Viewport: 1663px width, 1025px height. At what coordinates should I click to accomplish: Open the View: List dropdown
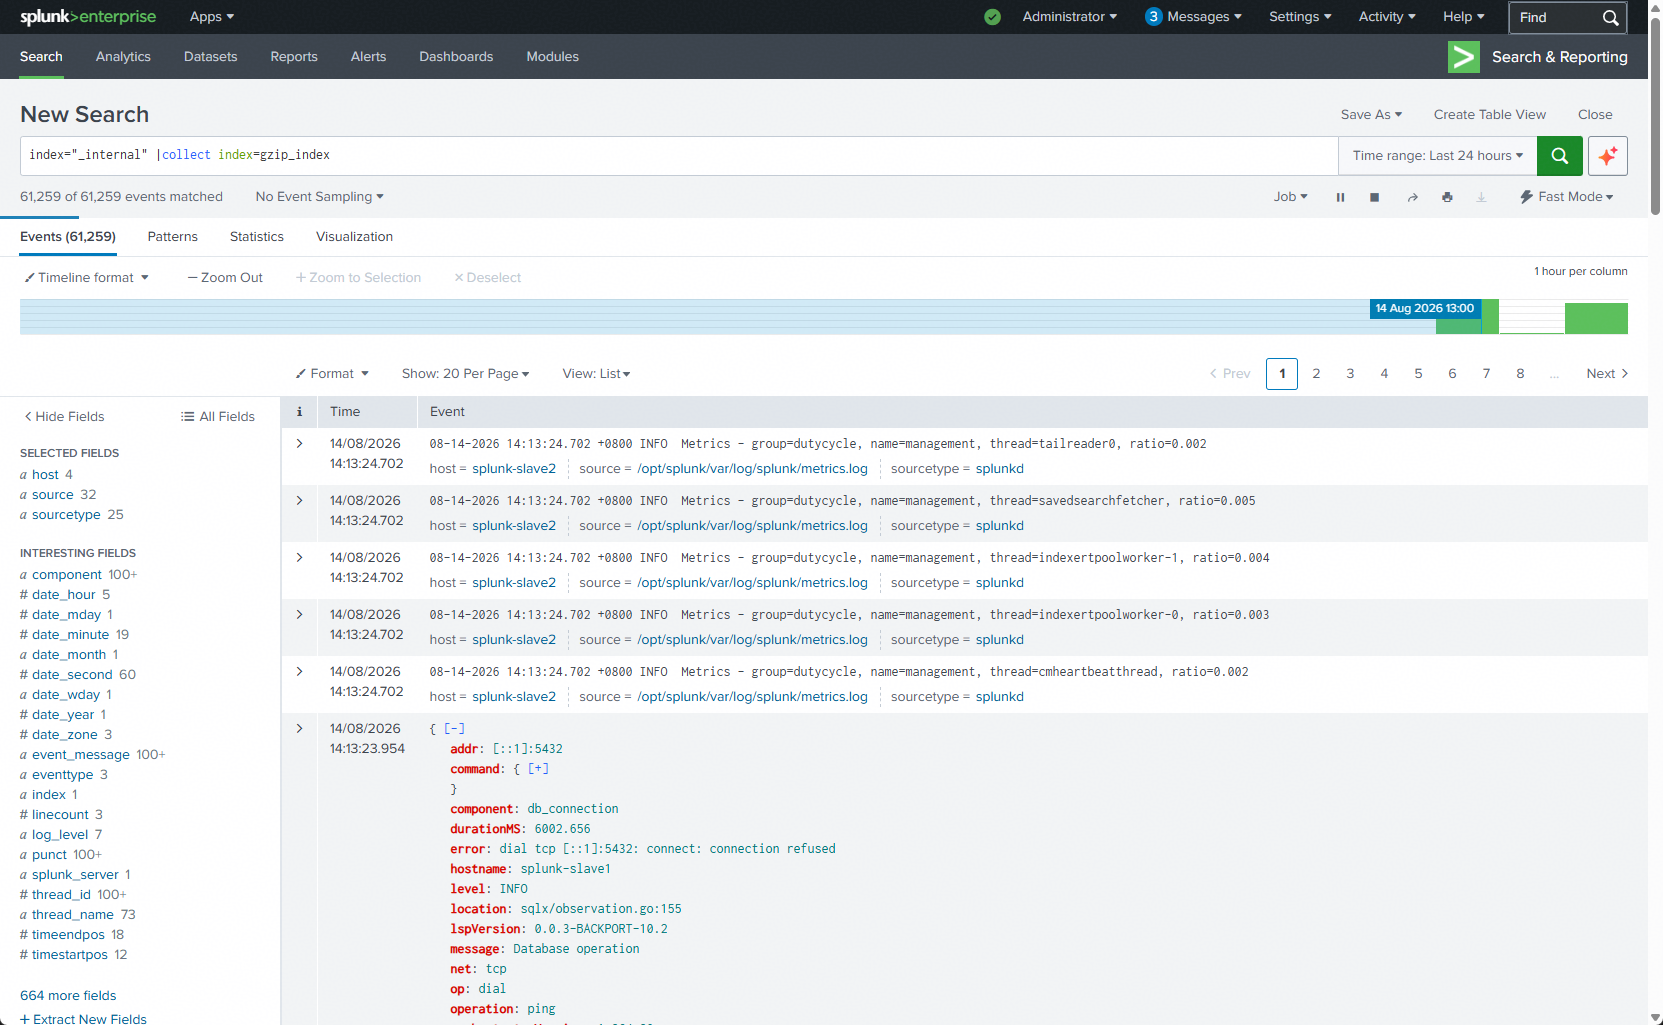click(597, 374)
